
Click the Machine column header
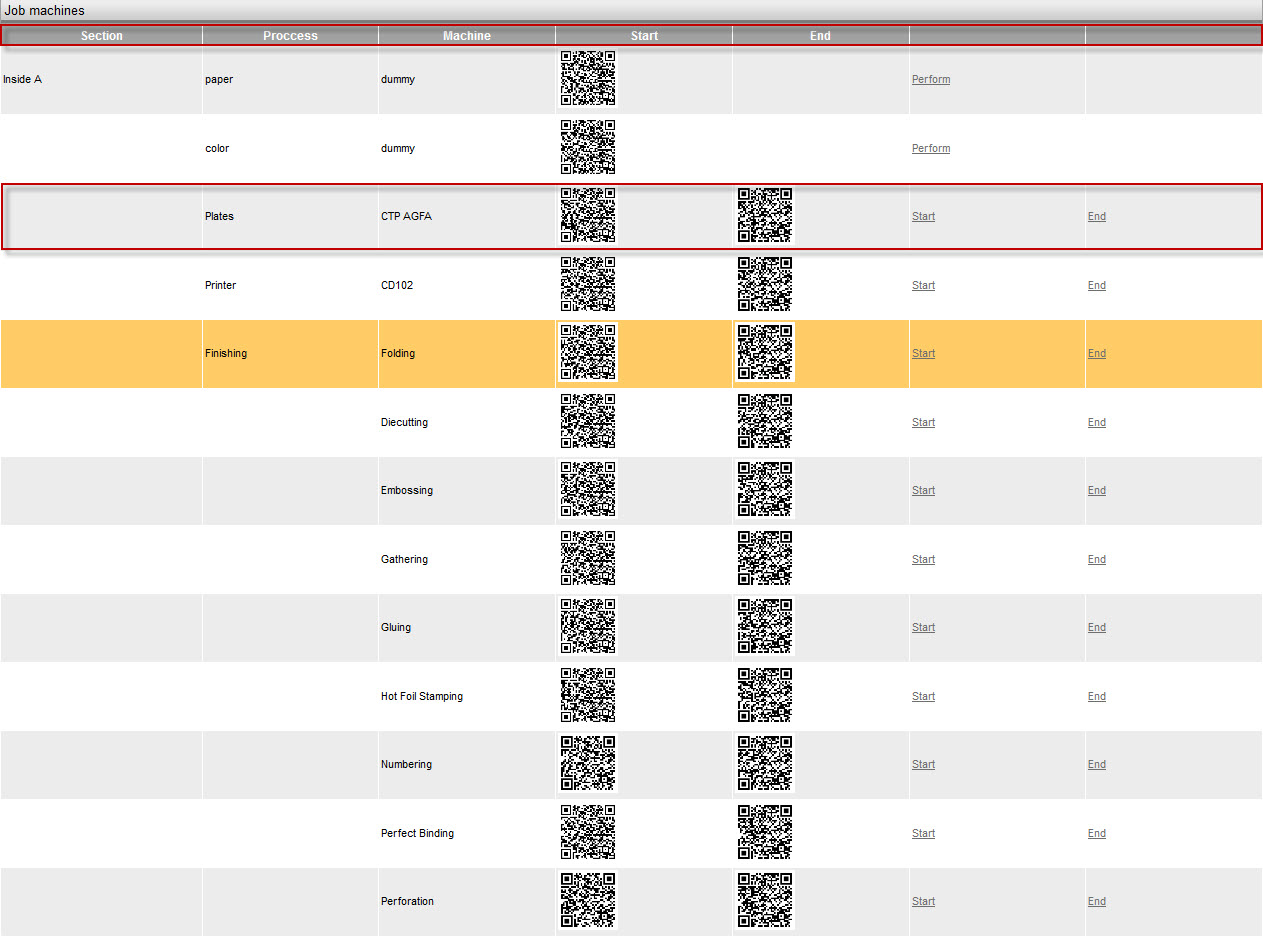point(467,36)
